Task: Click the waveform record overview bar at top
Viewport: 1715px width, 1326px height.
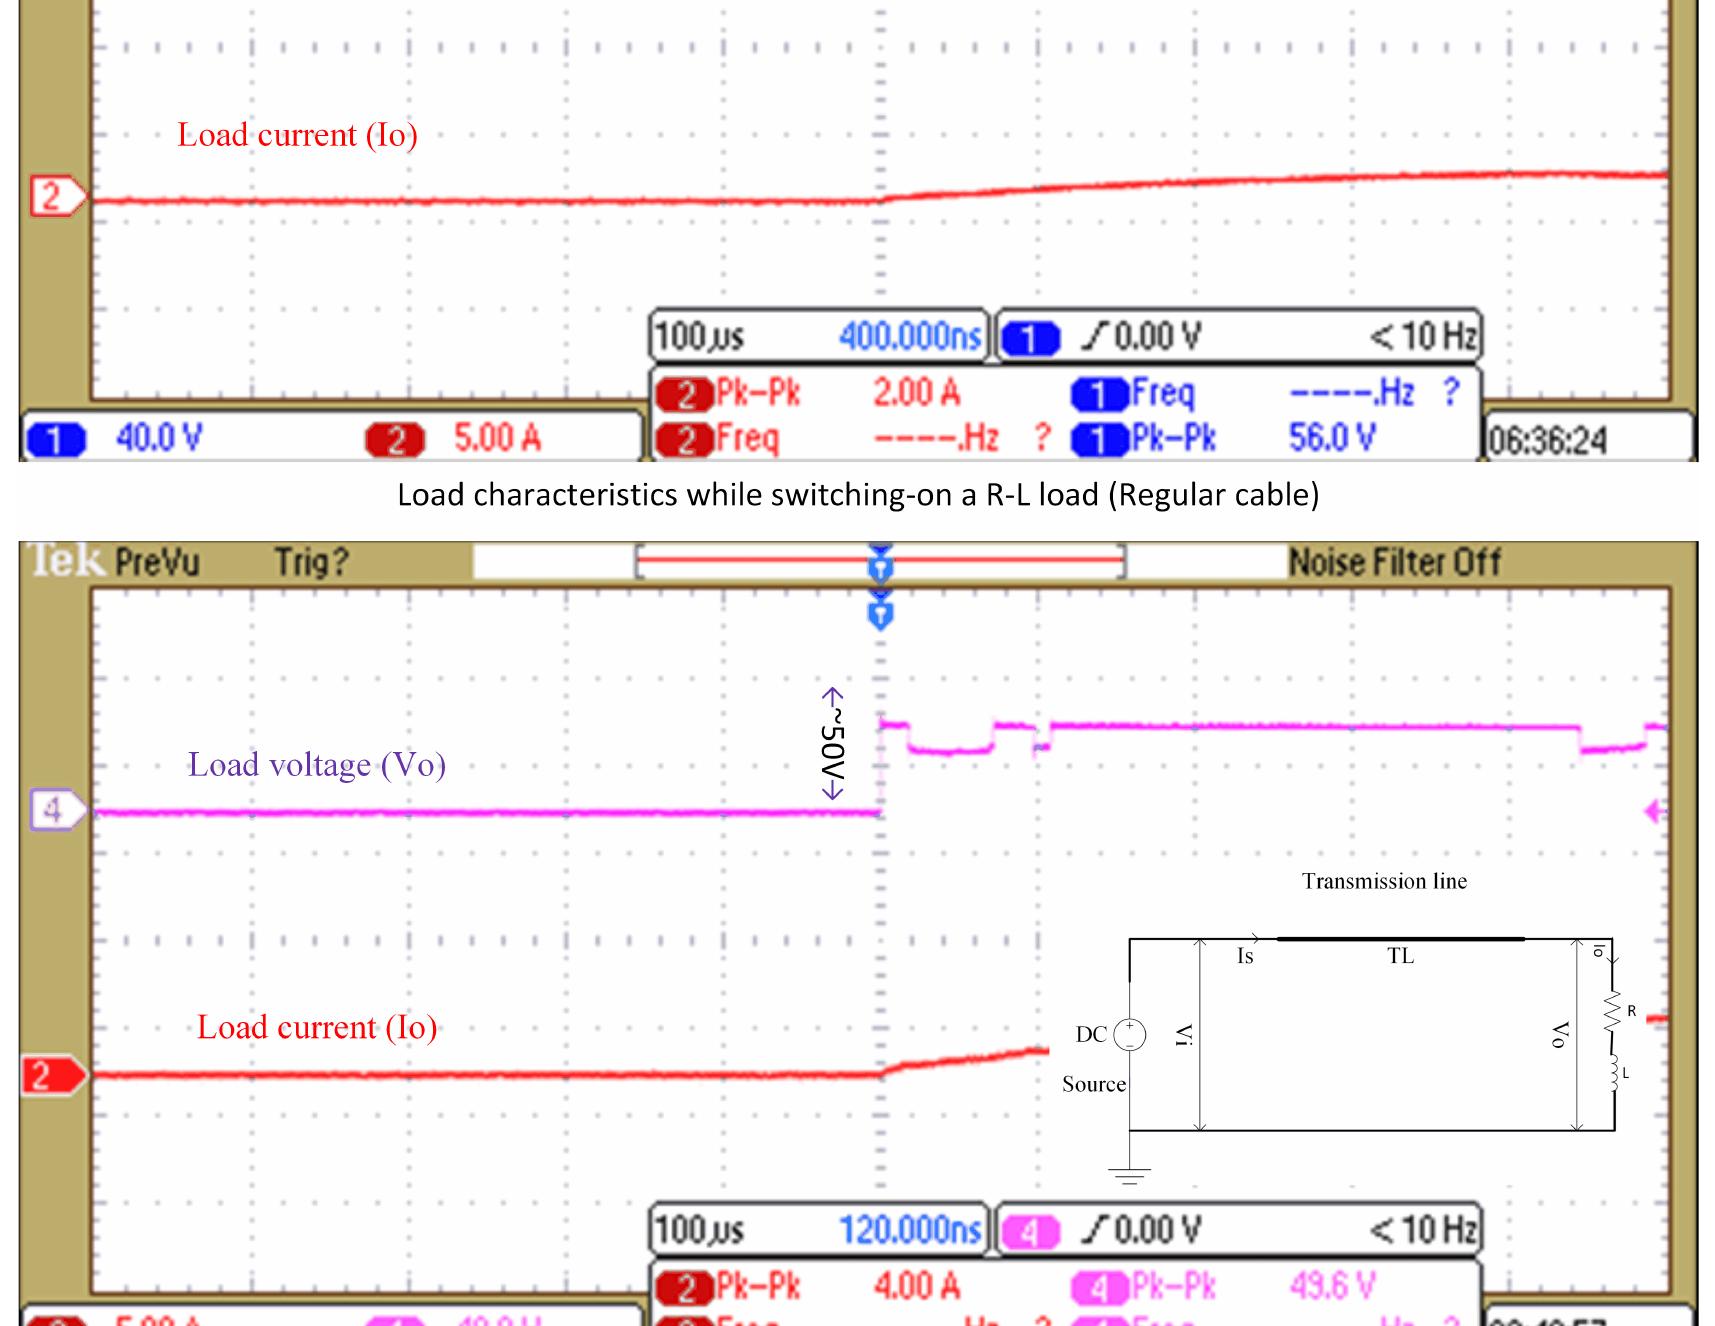Action: coord(880,563)
